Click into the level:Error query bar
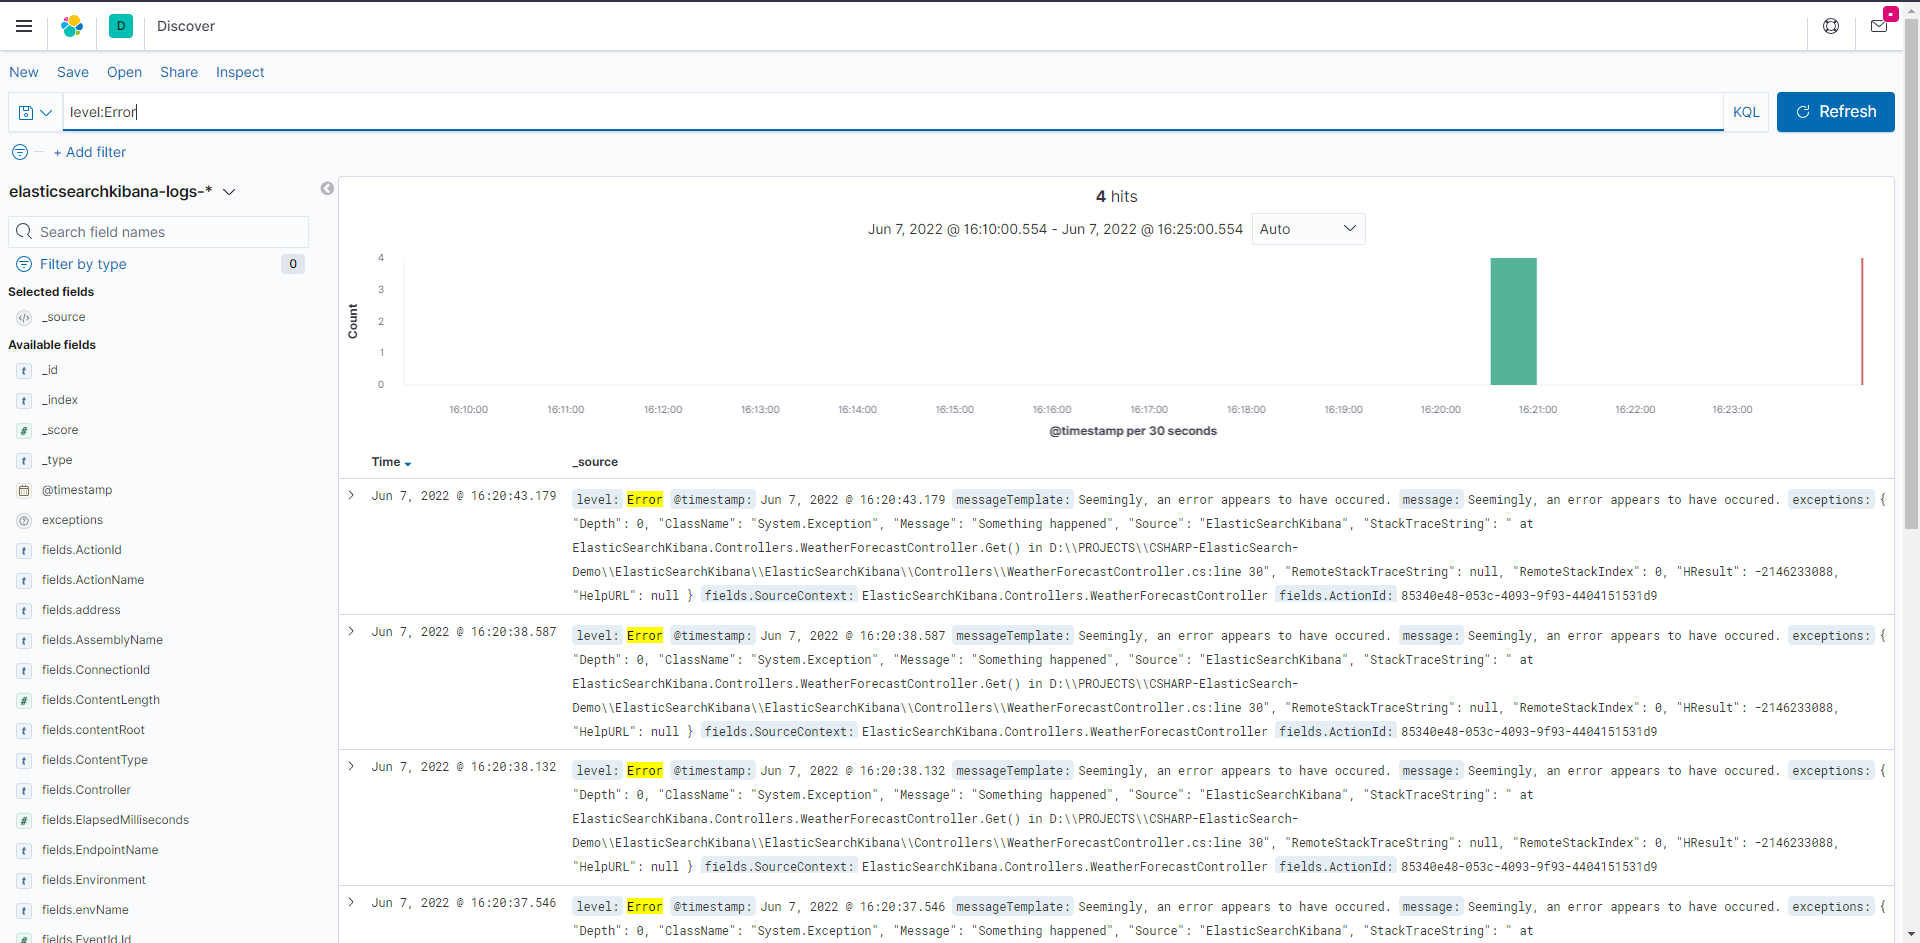 point(893,112)
